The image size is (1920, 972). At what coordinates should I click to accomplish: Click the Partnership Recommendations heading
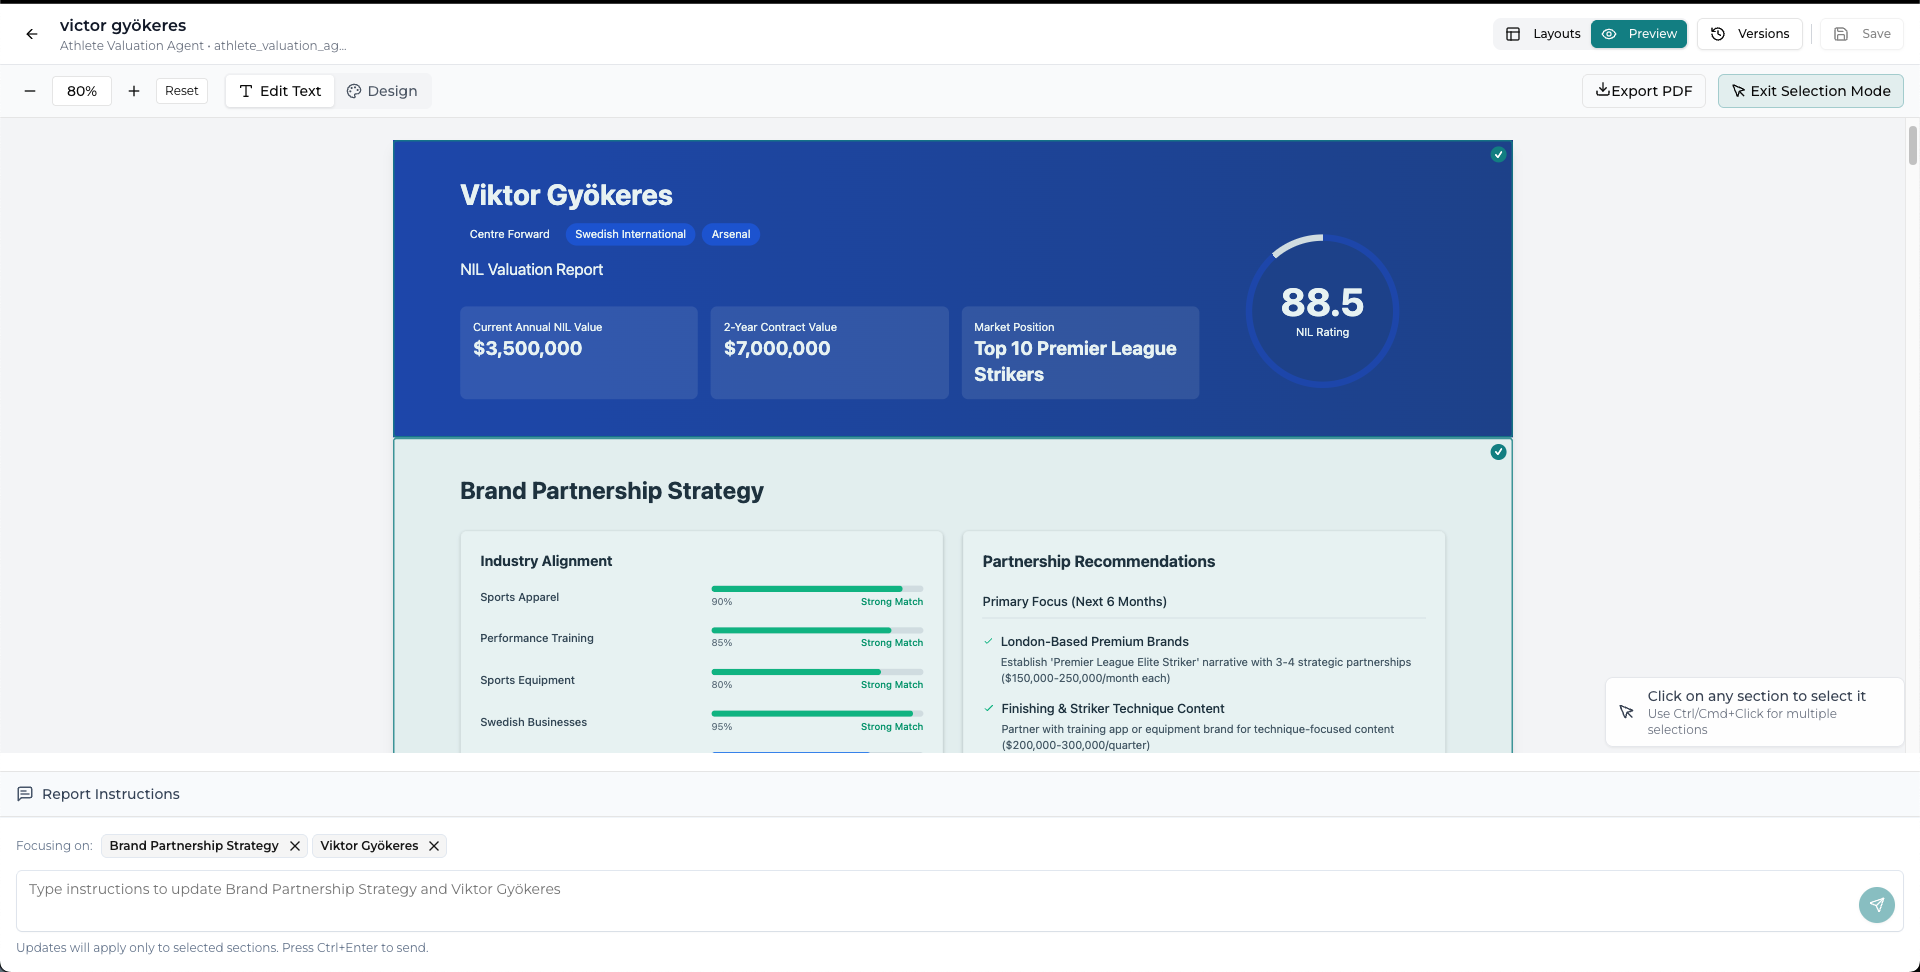pos(1098,562)
